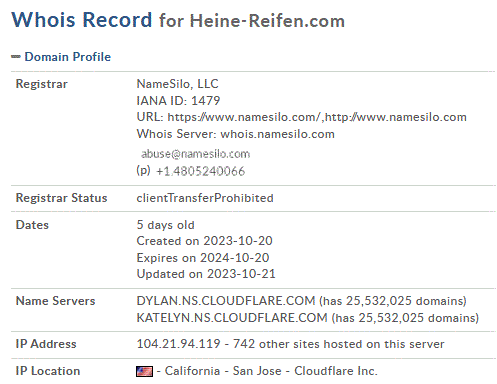This screenshot has height=384, width=497.
Task: Open the NameSilo, LLC registrar name
Action: (x=177, y=84)
